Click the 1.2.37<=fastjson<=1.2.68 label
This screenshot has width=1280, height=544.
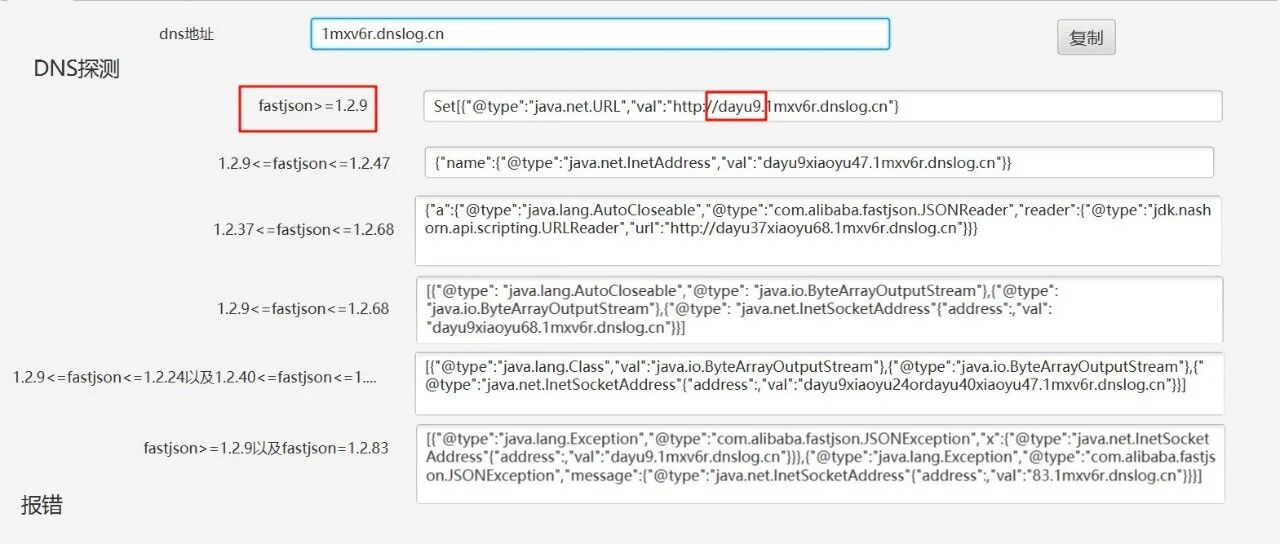coord(304,229)
